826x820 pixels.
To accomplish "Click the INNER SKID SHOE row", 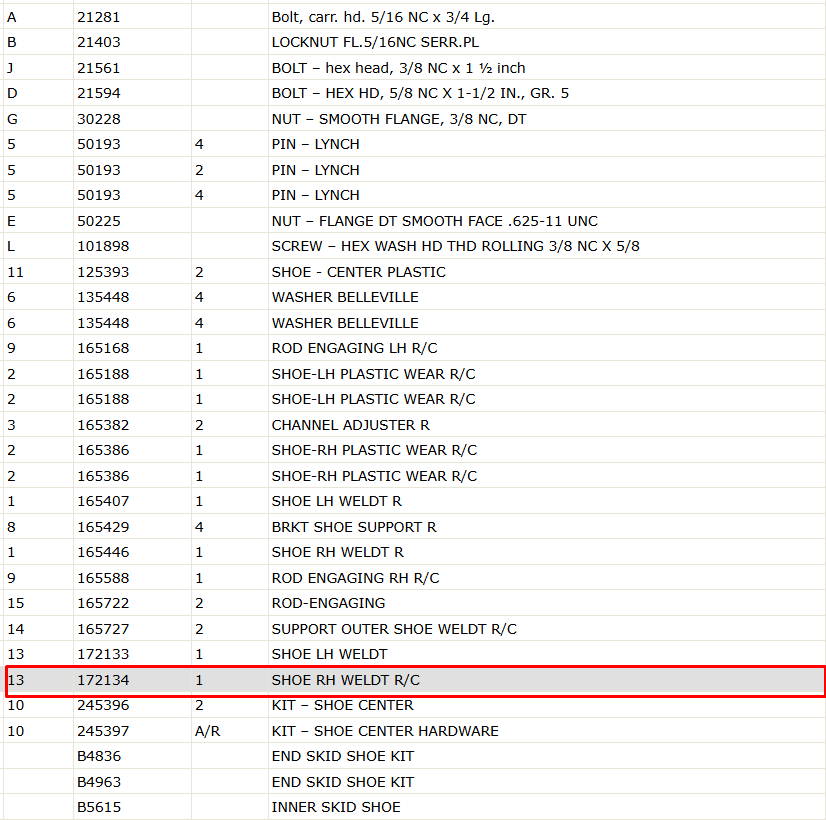I will click(x=415, y=807).
